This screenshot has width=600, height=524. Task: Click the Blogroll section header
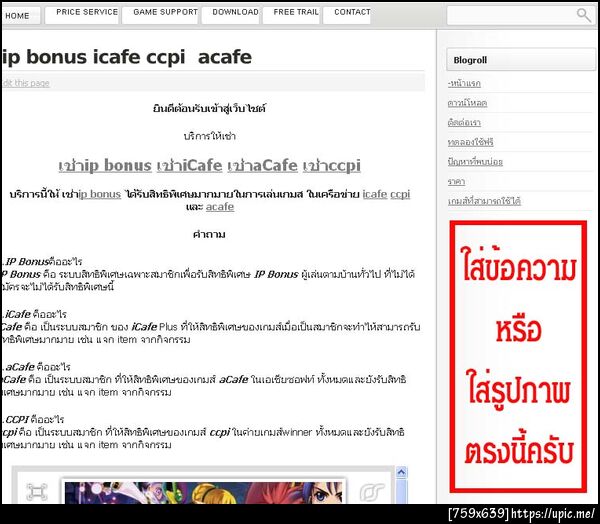coord(521,60)
